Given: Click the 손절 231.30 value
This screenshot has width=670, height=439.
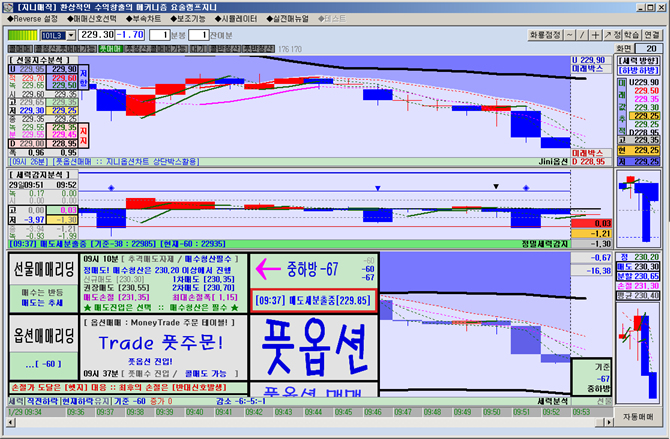Looking at the screenshot, I should tap(638, 286).
